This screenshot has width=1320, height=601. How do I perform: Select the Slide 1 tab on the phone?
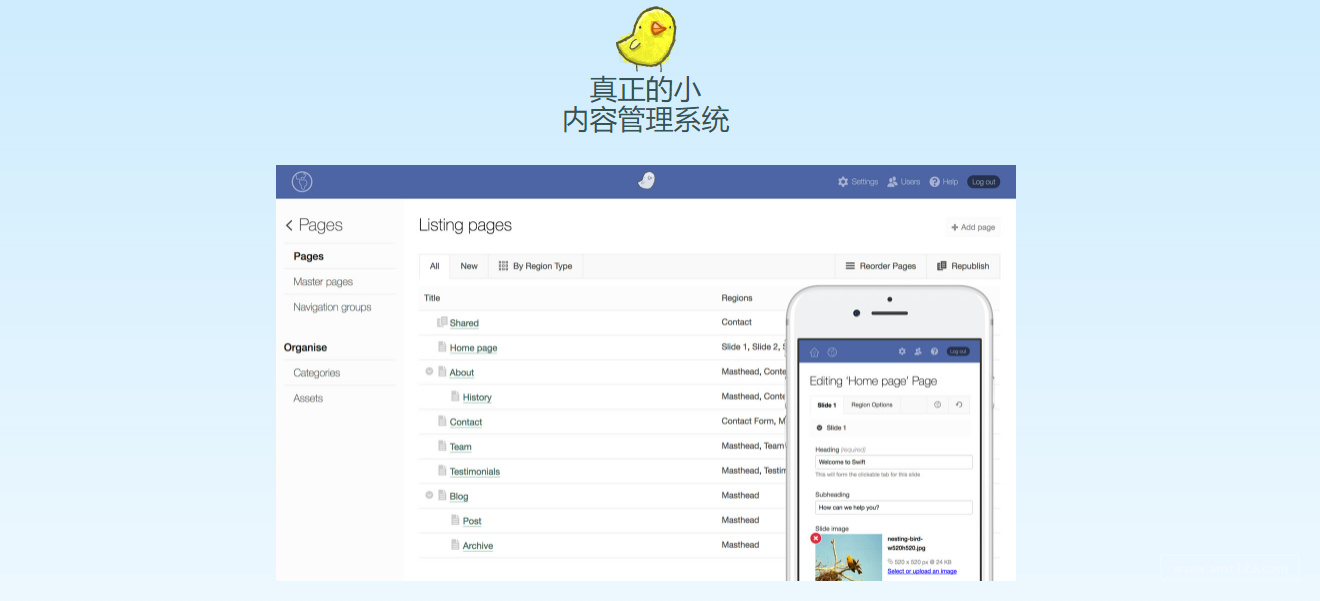[827, 405]
